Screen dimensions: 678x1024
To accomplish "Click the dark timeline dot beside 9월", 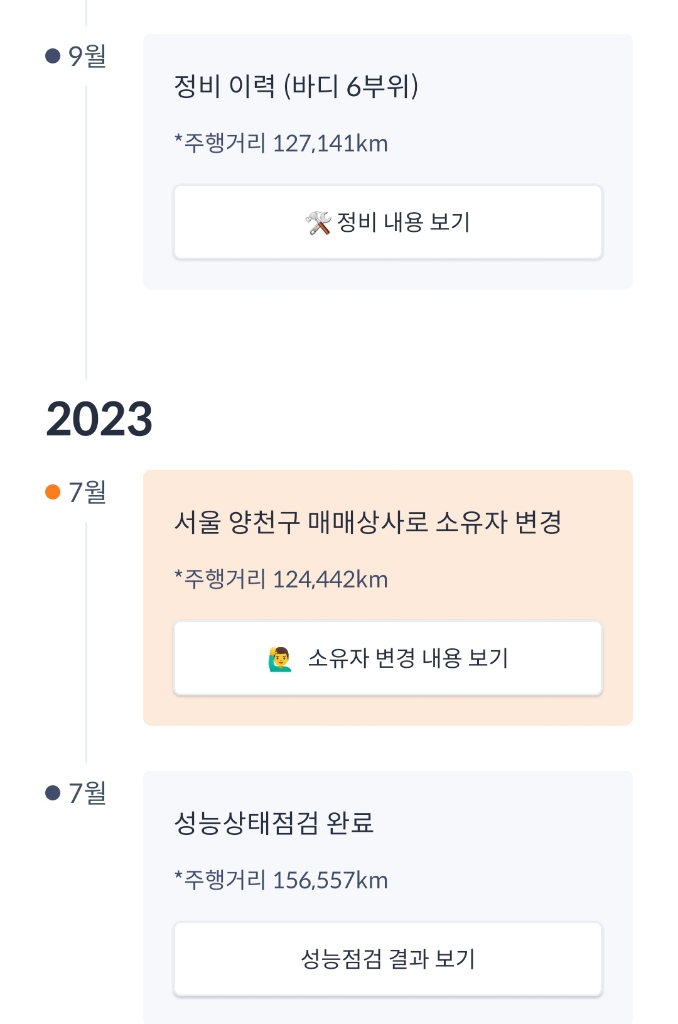I will 53,56.
